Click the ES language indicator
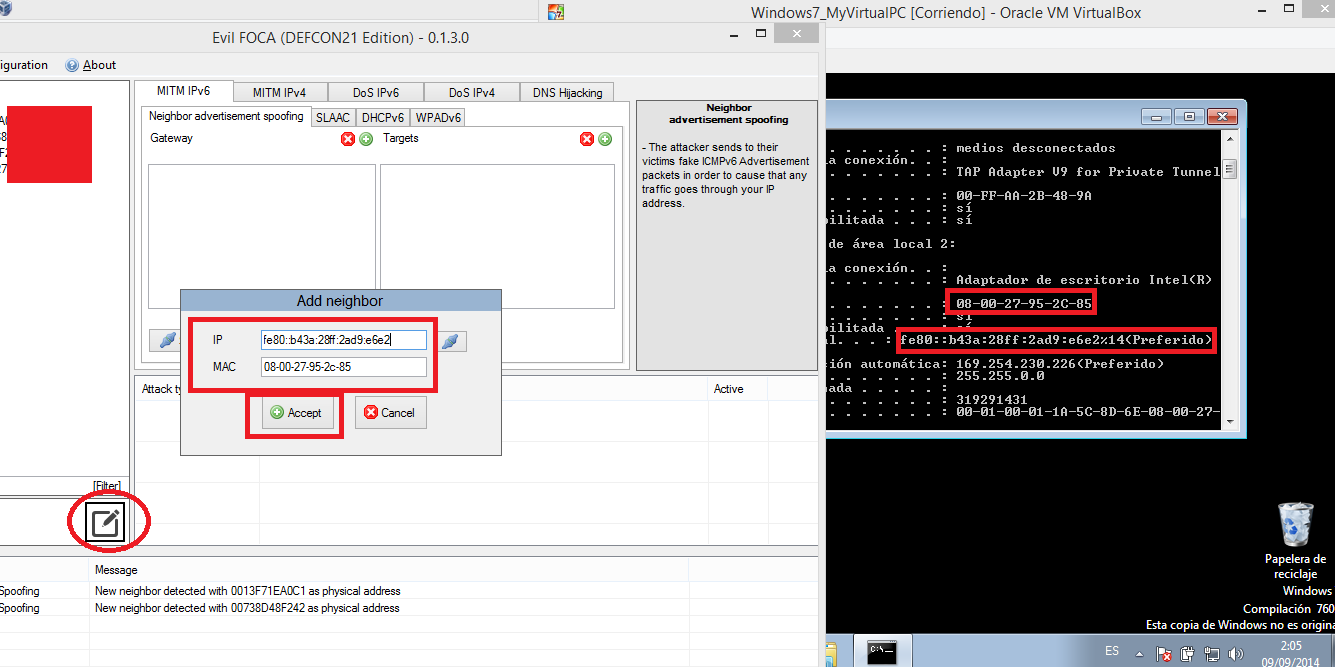 pos(1112,651)
